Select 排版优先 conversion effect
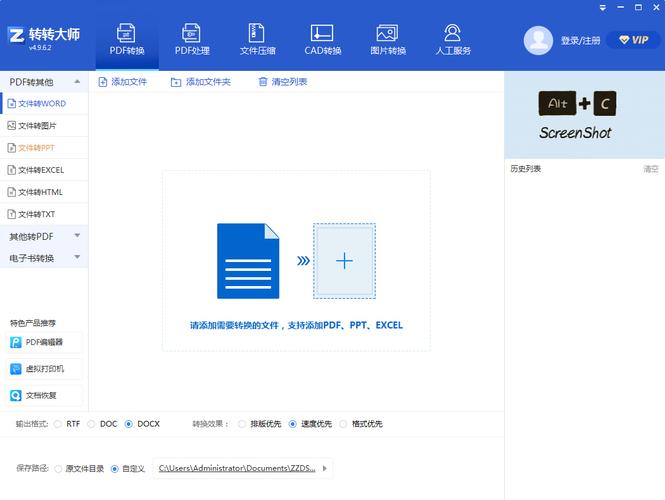 [x=242, y=424]
